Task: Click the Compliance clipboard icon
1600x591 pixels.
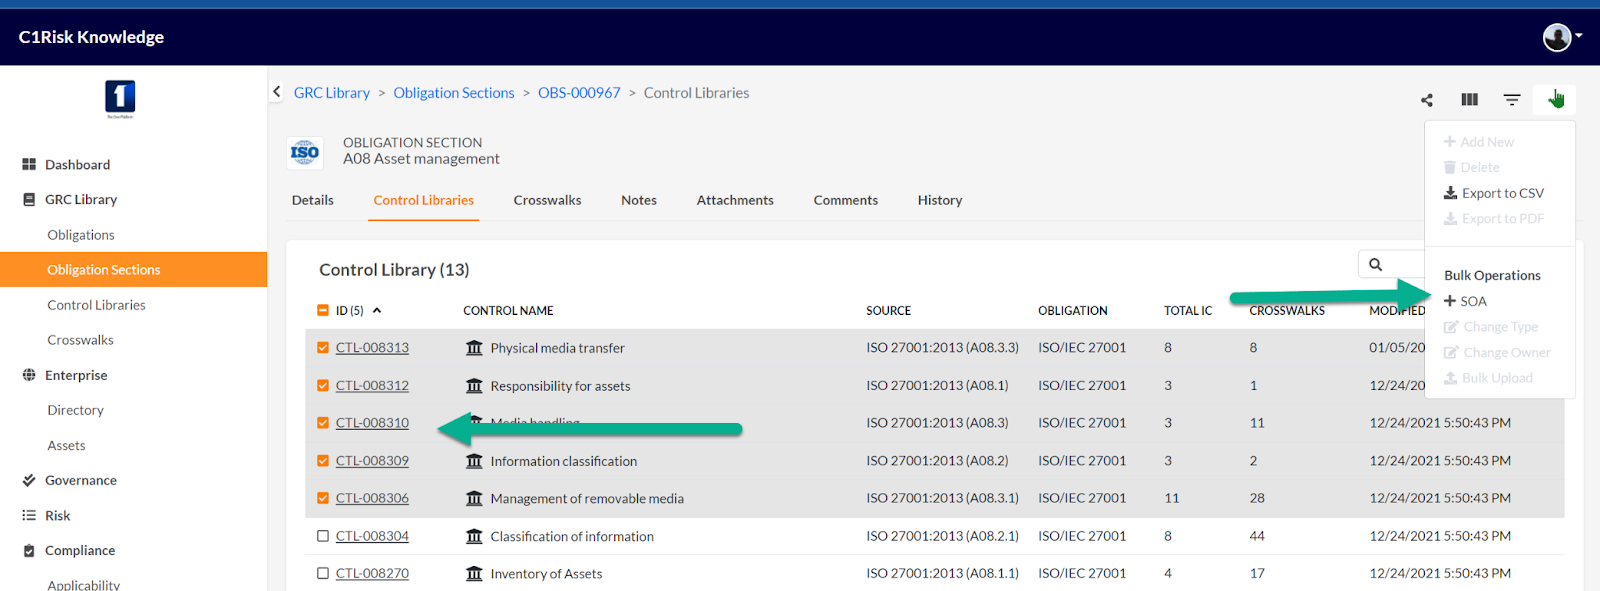Action: (x=29, y=551)
